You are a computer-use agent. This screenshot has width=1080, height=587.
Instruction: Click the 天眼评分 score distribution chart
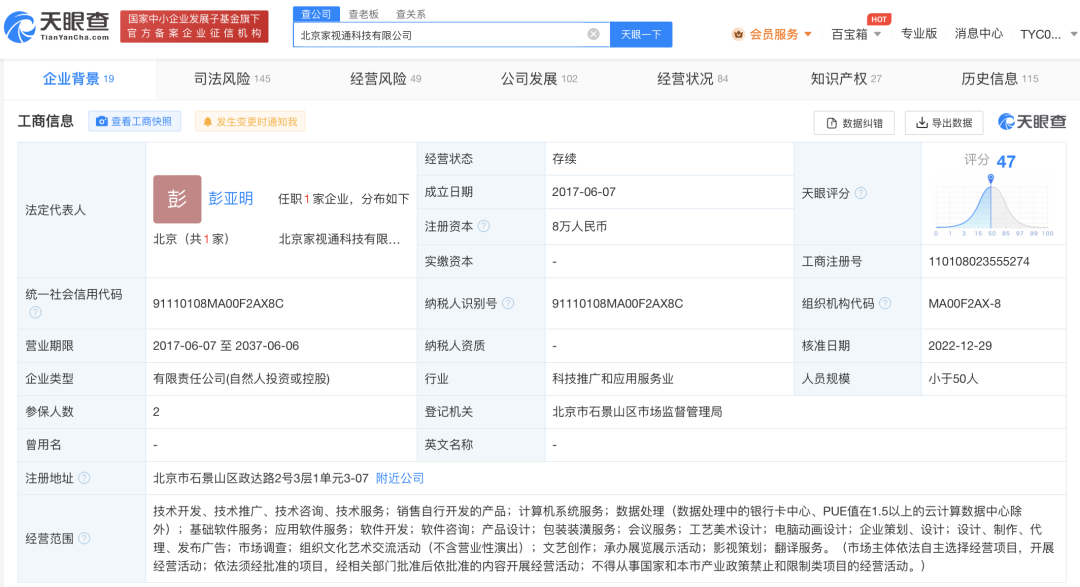[992, 205]
